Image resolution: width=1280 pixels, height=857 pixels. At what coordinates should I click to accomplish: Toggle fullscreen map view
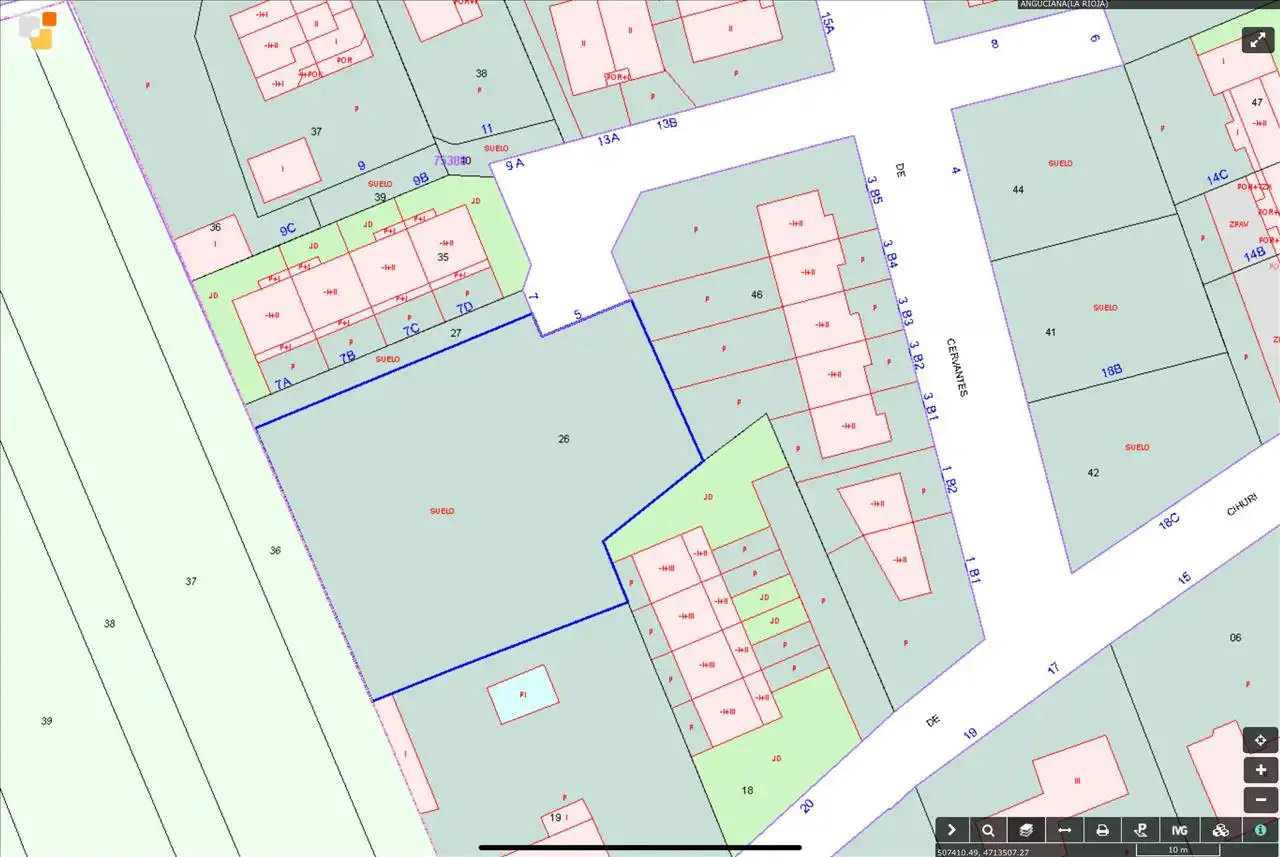1258,40
